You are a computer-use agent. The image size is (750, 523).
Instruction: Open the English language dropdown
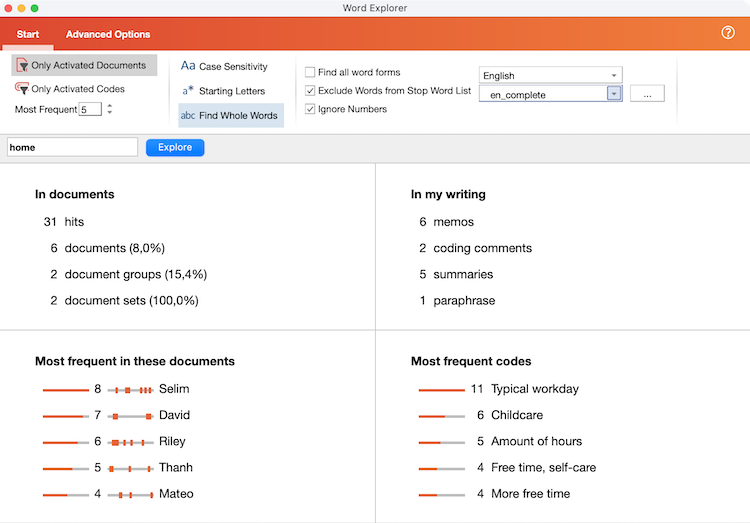pos(550,75)
